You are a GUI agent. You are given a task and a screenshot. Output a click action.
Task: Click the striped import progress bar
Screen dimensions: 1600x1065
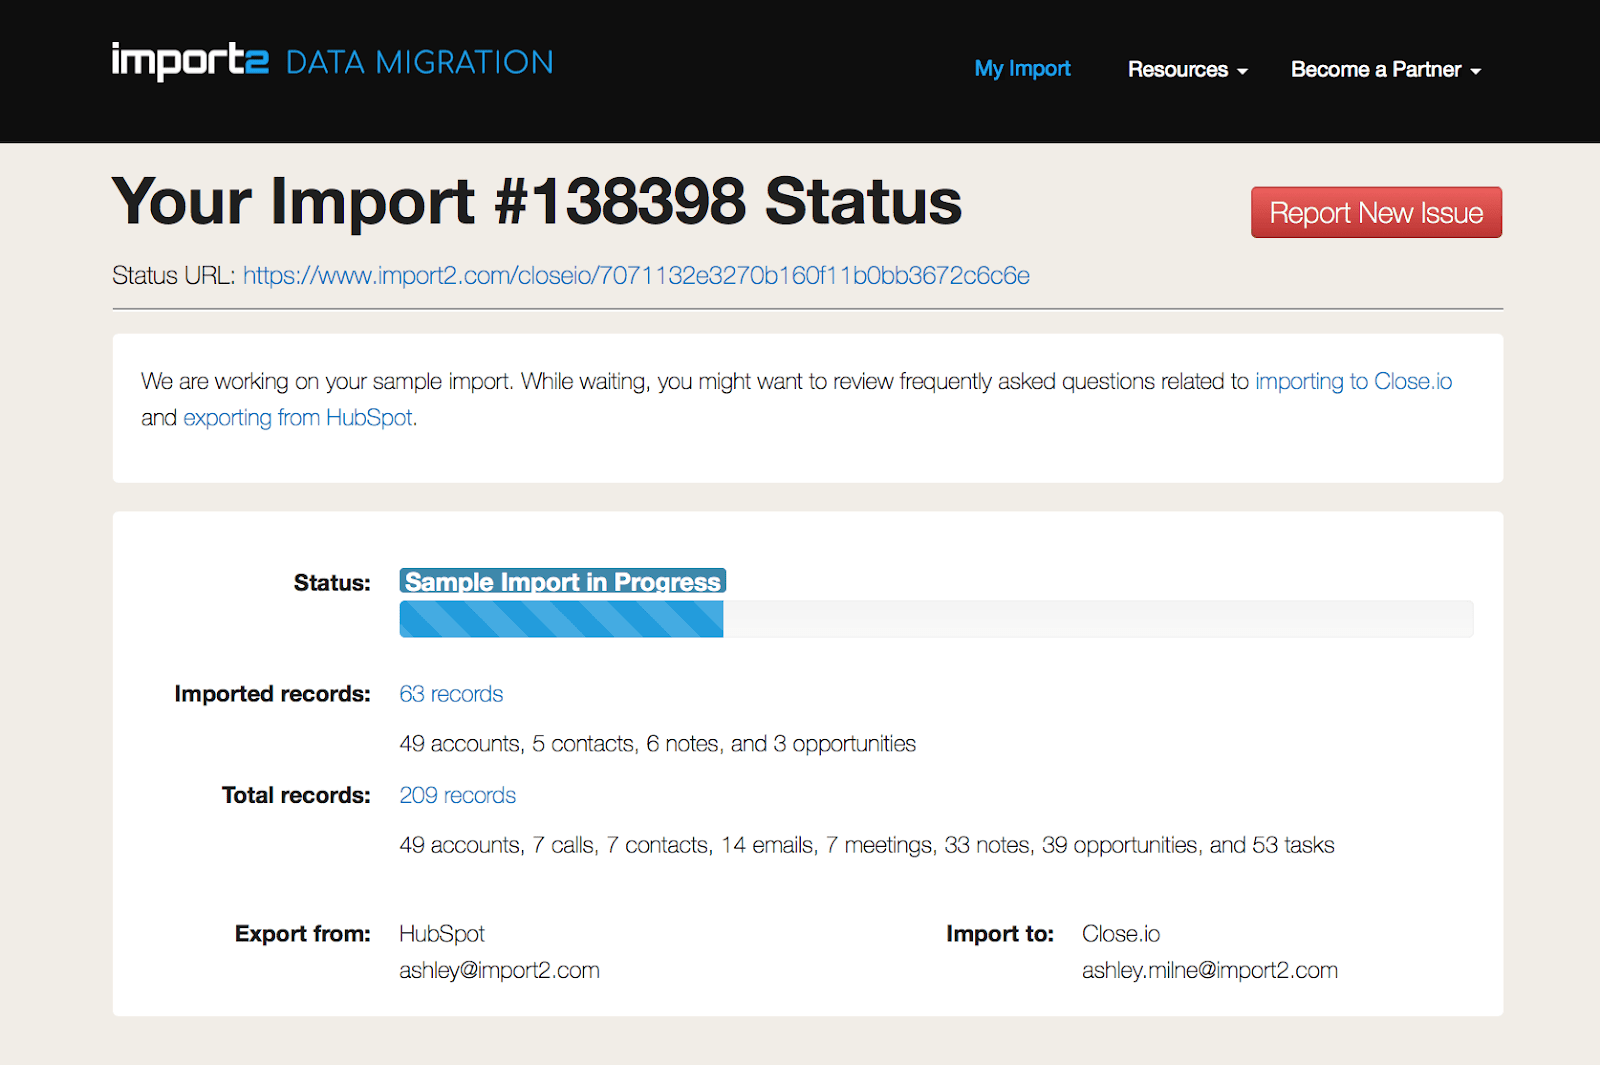pyautogui.click(x=936, y=619)
